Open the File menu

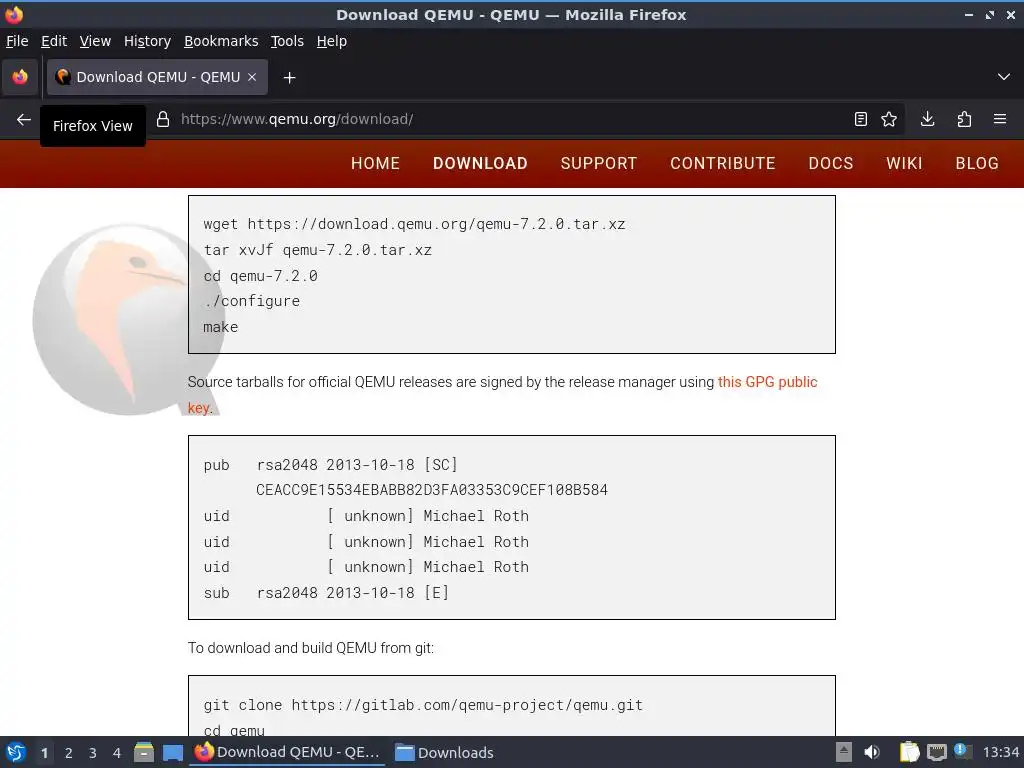[x=17, y=41]
